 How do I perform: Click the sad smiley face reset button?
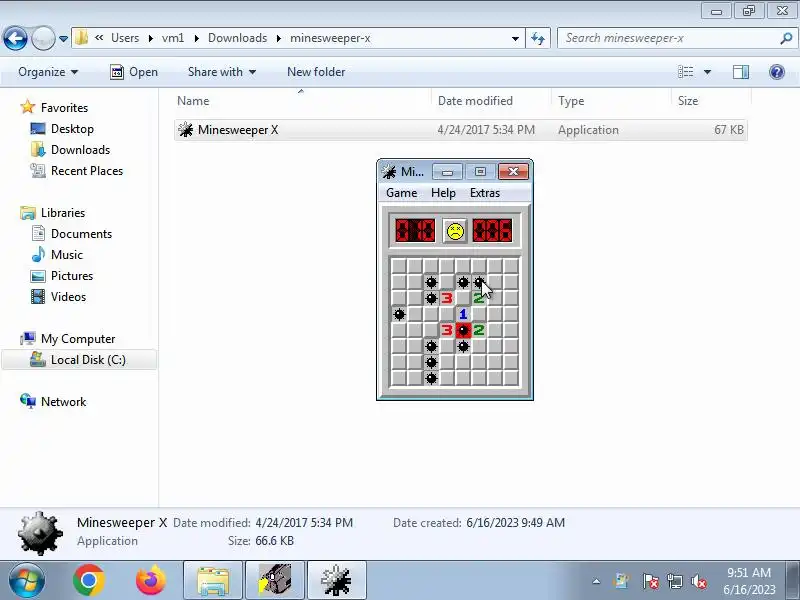[455, 231]
